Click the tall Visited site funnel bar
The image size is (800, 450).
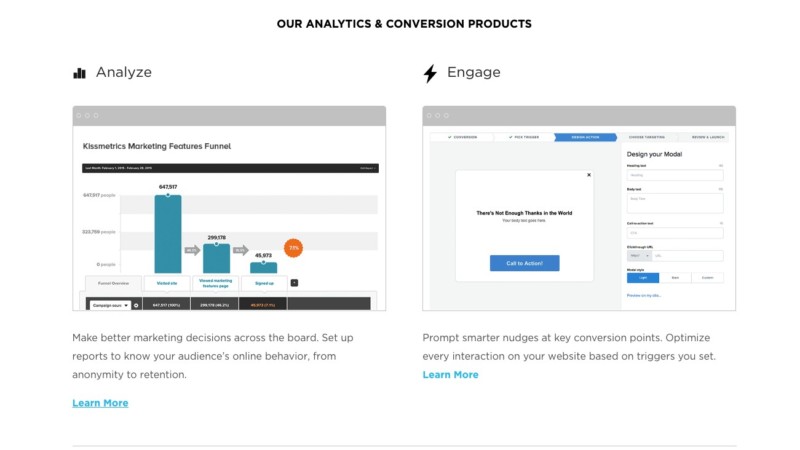[167, 233]
